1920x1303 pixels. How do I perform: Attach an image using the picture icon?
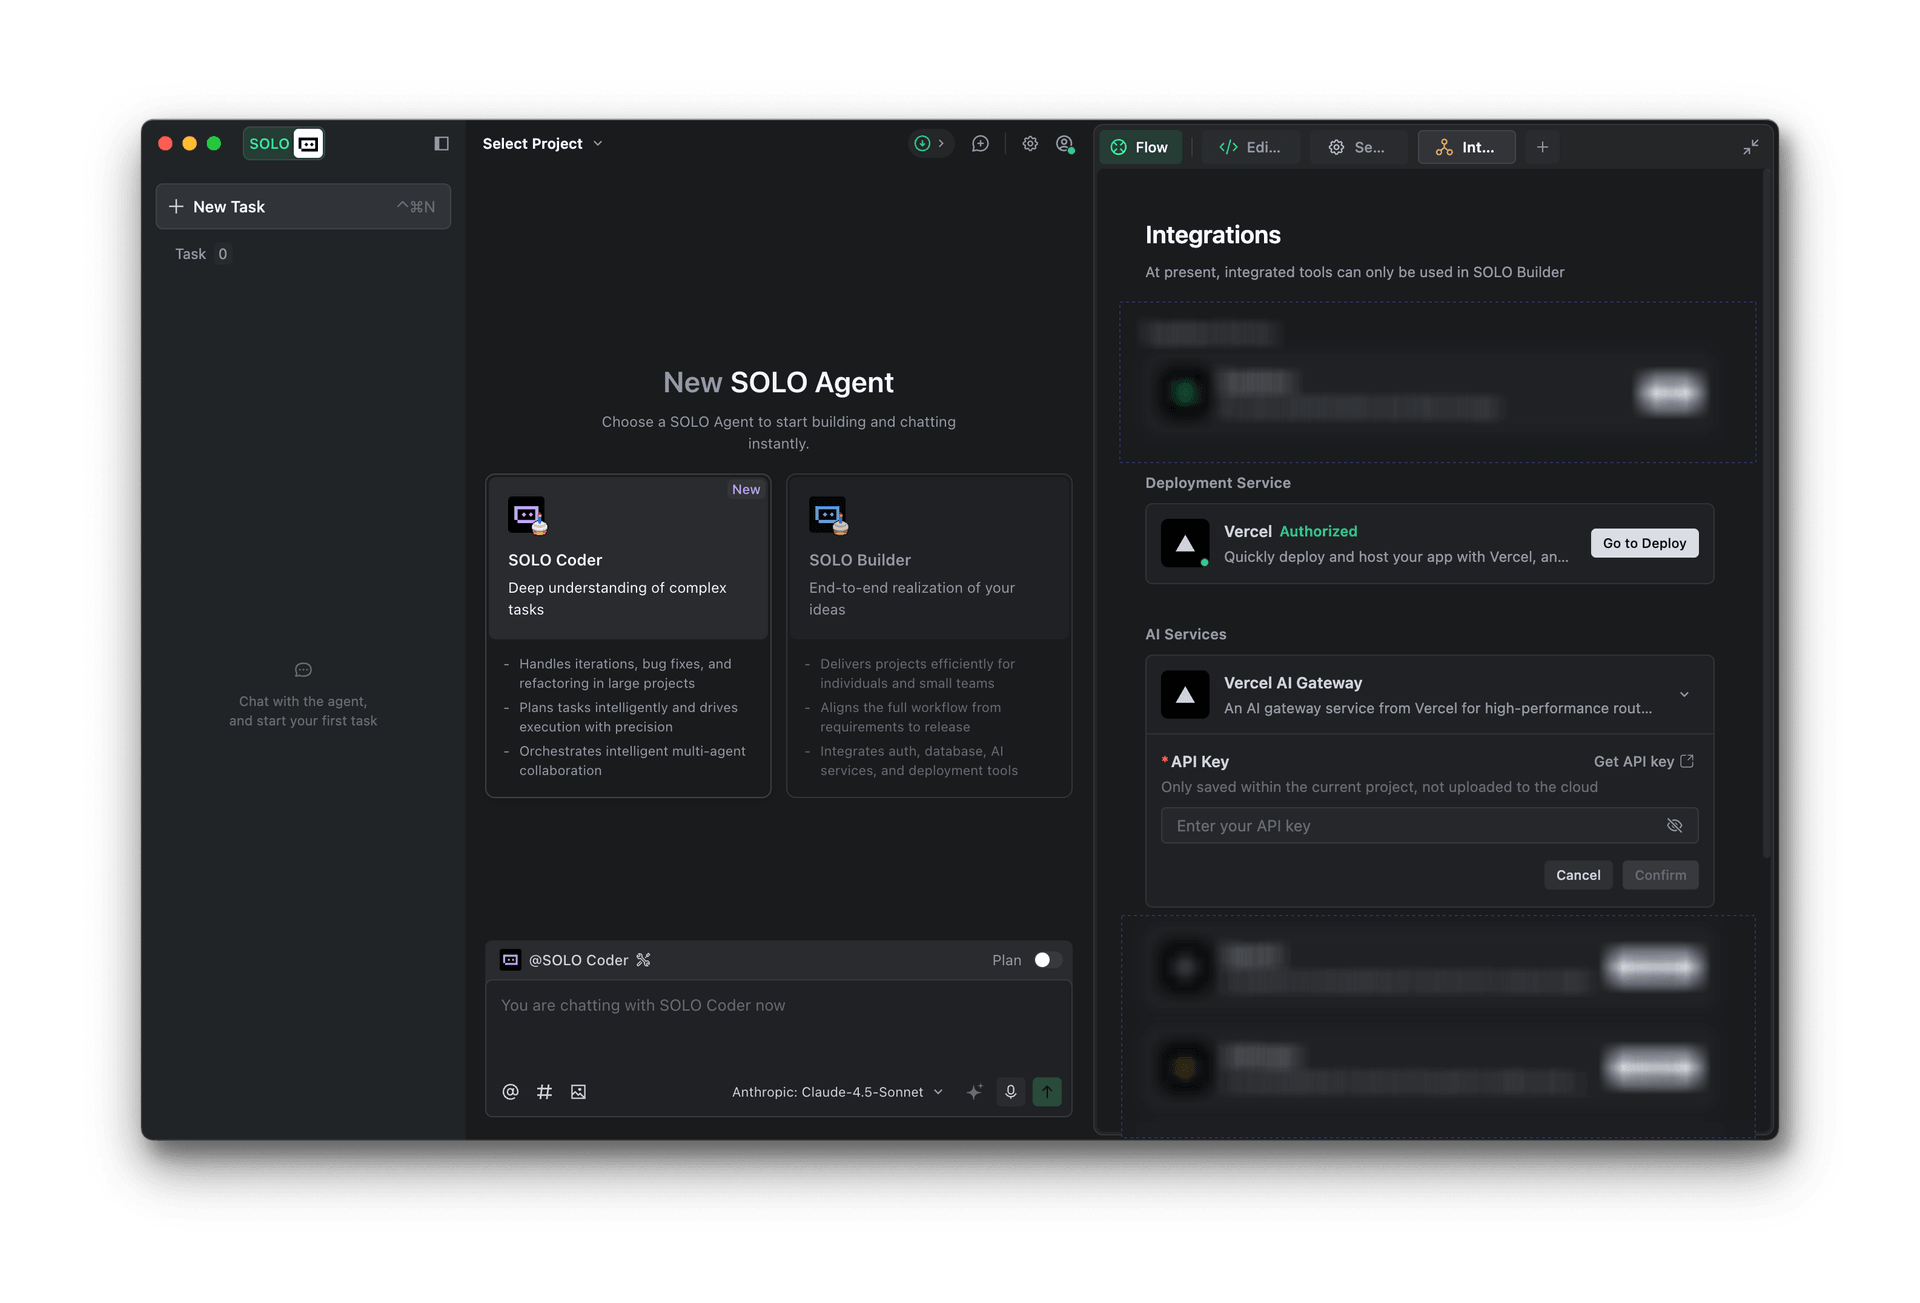pyautogui.click(x=578, y=1092)
